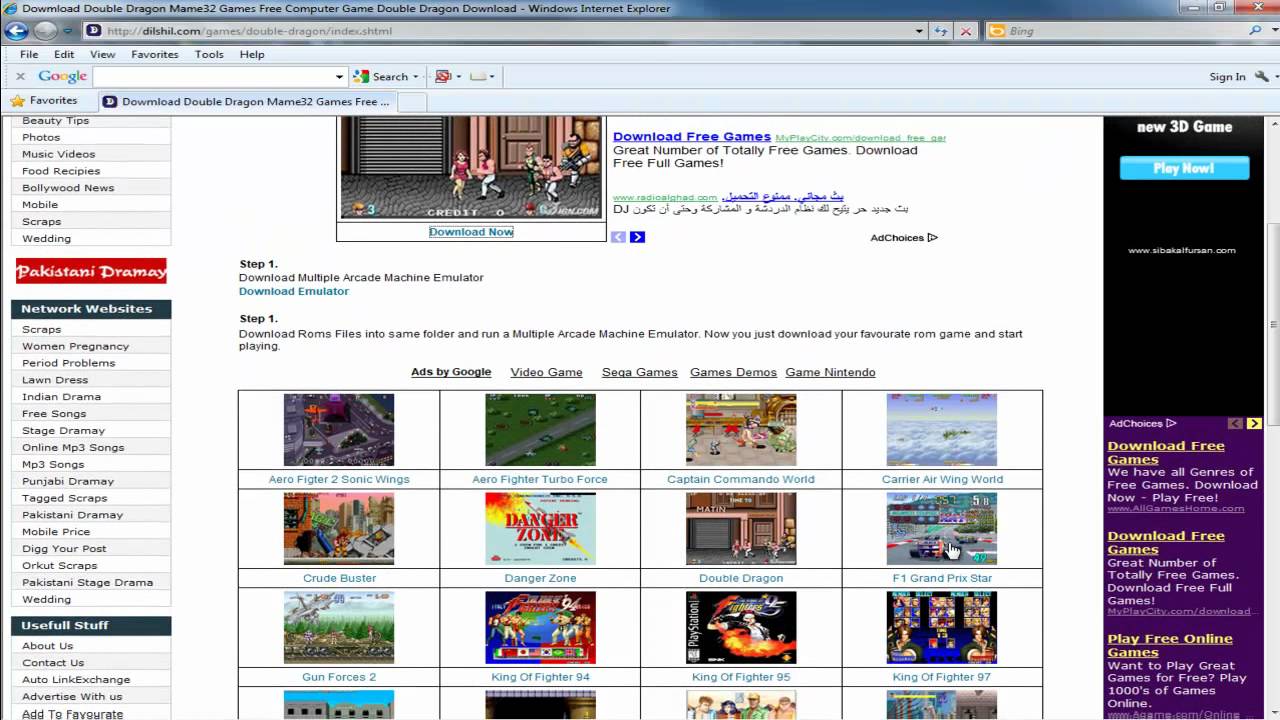
Task: Click the F1 Grand Prix Star thumbnail
Action: pos(942,528)
